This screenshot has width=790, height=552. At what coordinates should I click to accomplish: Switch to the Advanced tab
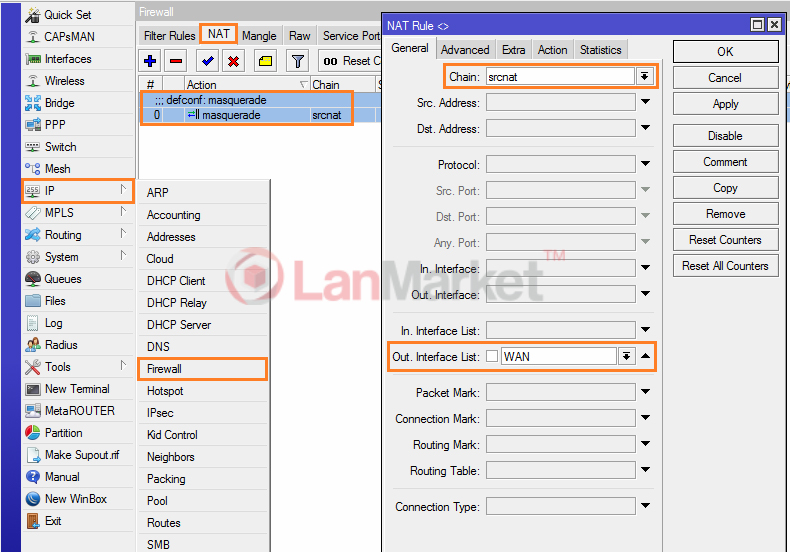(465, 50)
